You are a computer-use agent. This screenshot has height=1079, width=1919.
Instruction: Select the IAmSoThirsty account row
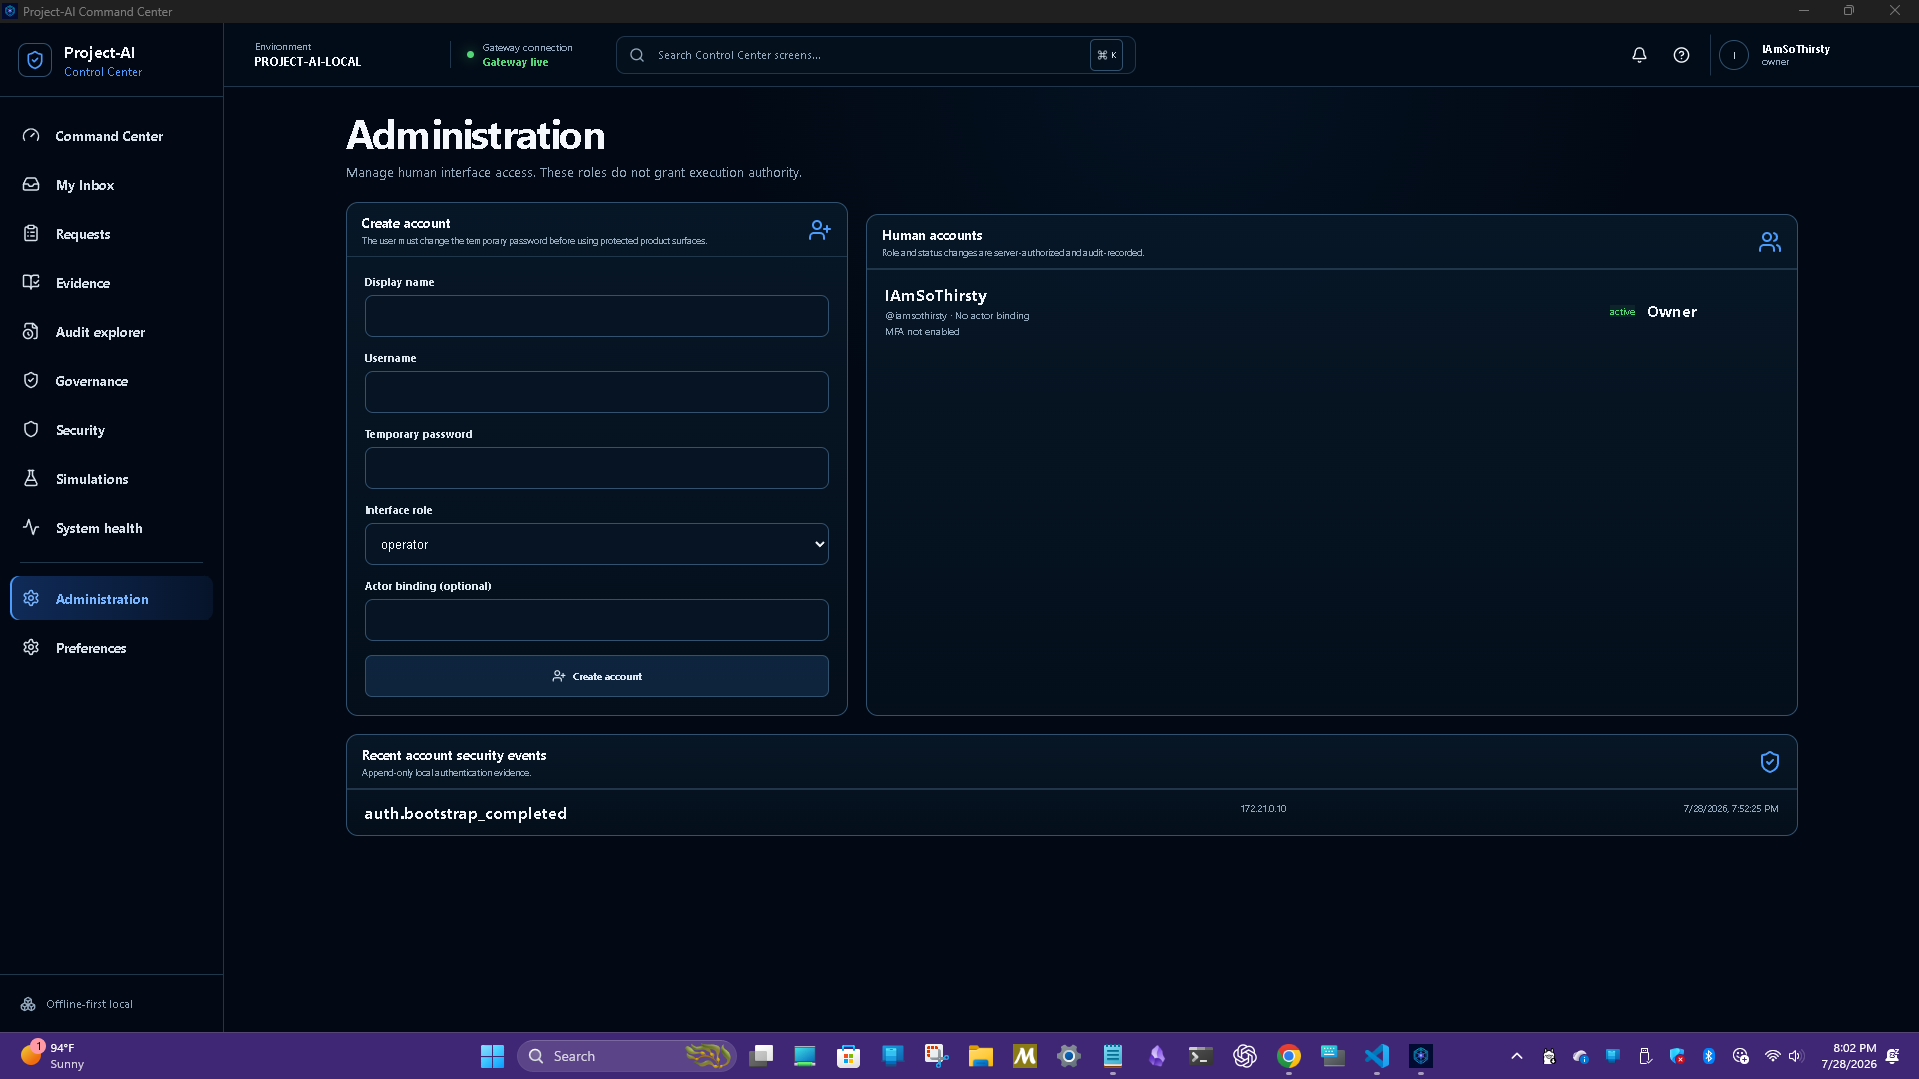tap(1331, 312)
